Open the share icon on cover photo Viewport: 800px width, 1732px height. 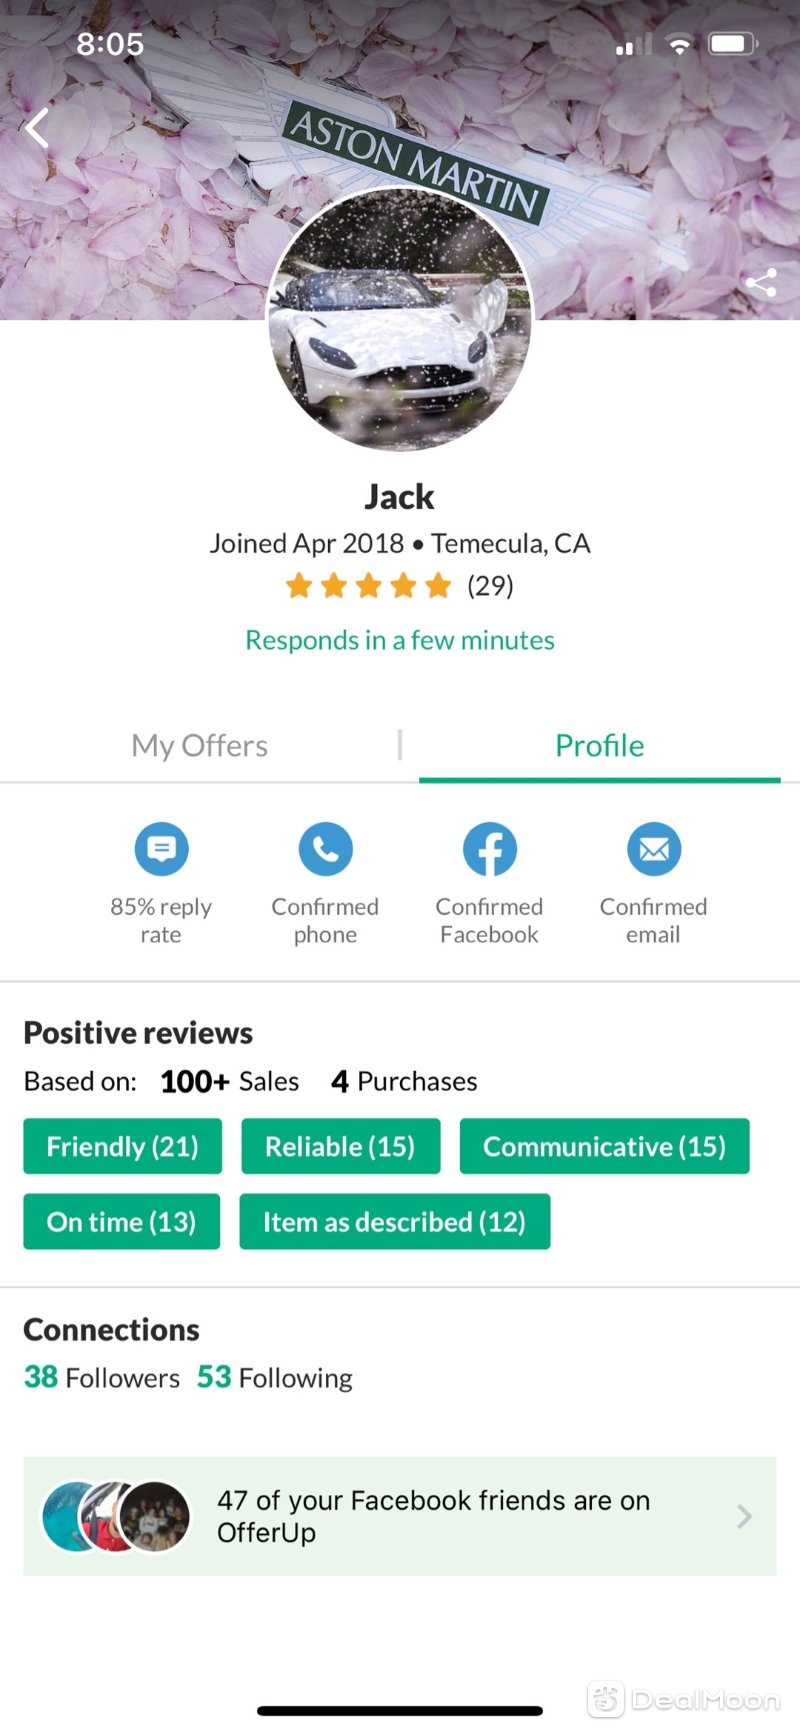(761, 283)
